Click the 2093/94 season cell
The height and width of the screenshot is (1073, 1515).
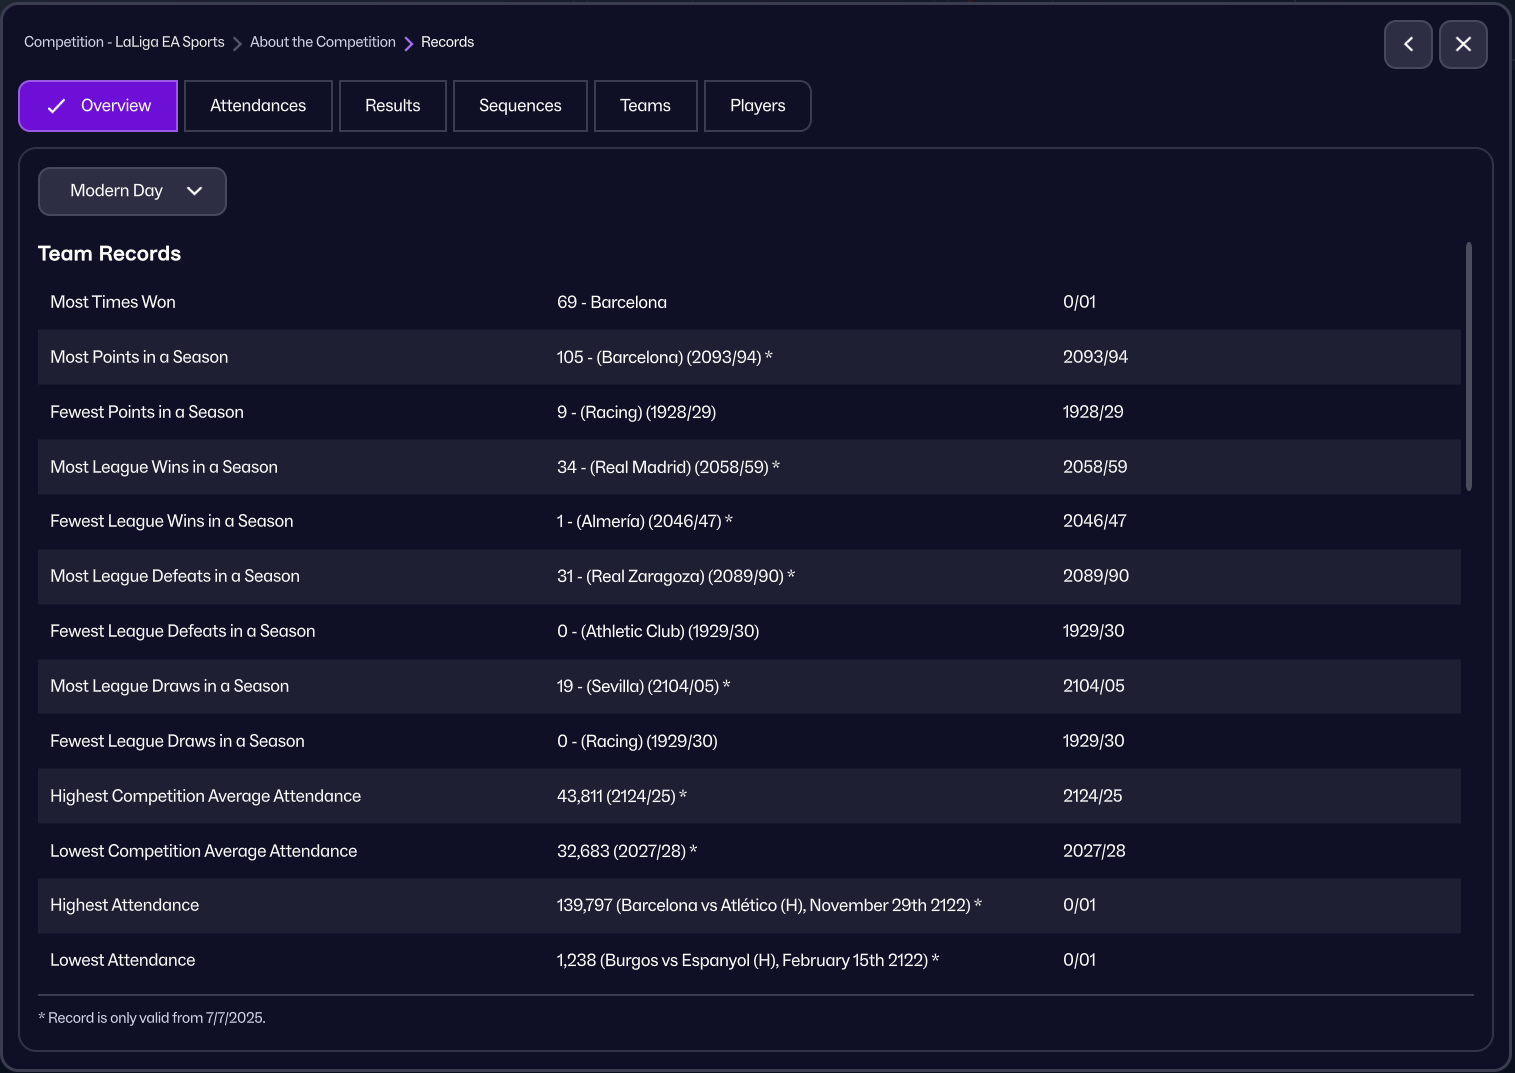[1095, 357]
